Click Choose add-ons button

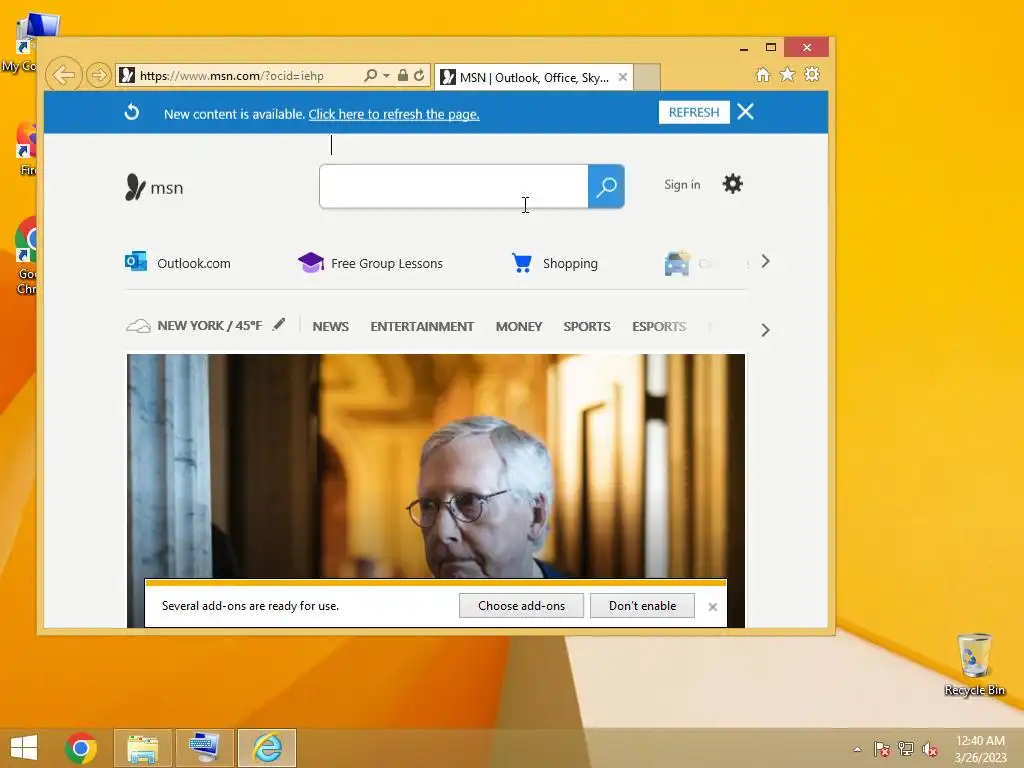(521, 606)
